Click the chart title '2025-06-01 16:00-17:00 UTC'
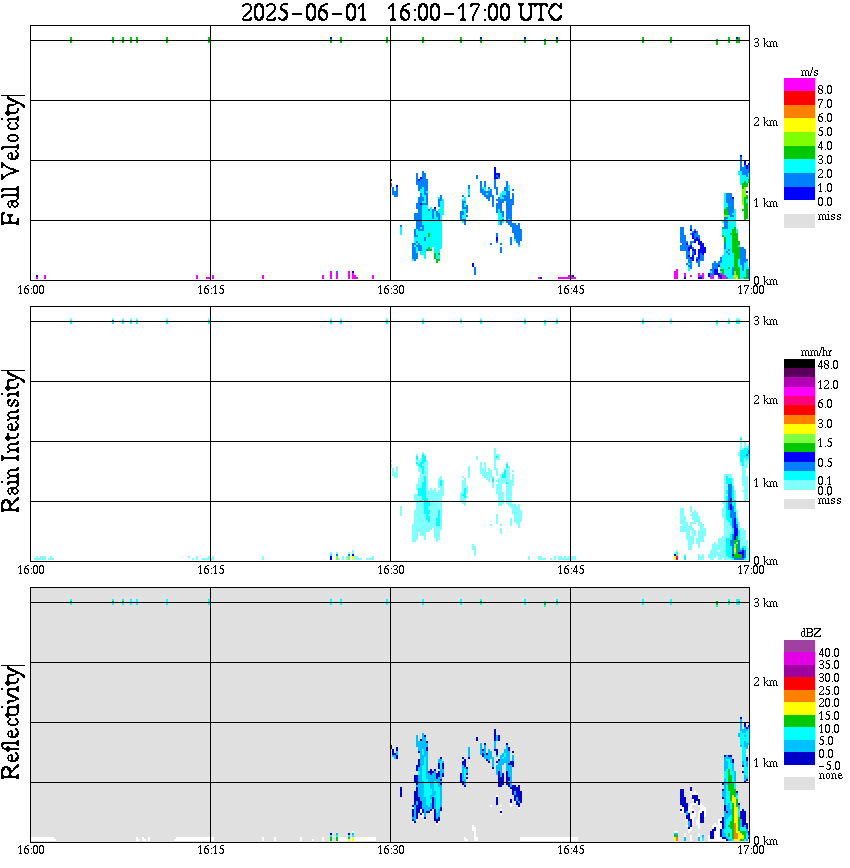 point(402,12)
